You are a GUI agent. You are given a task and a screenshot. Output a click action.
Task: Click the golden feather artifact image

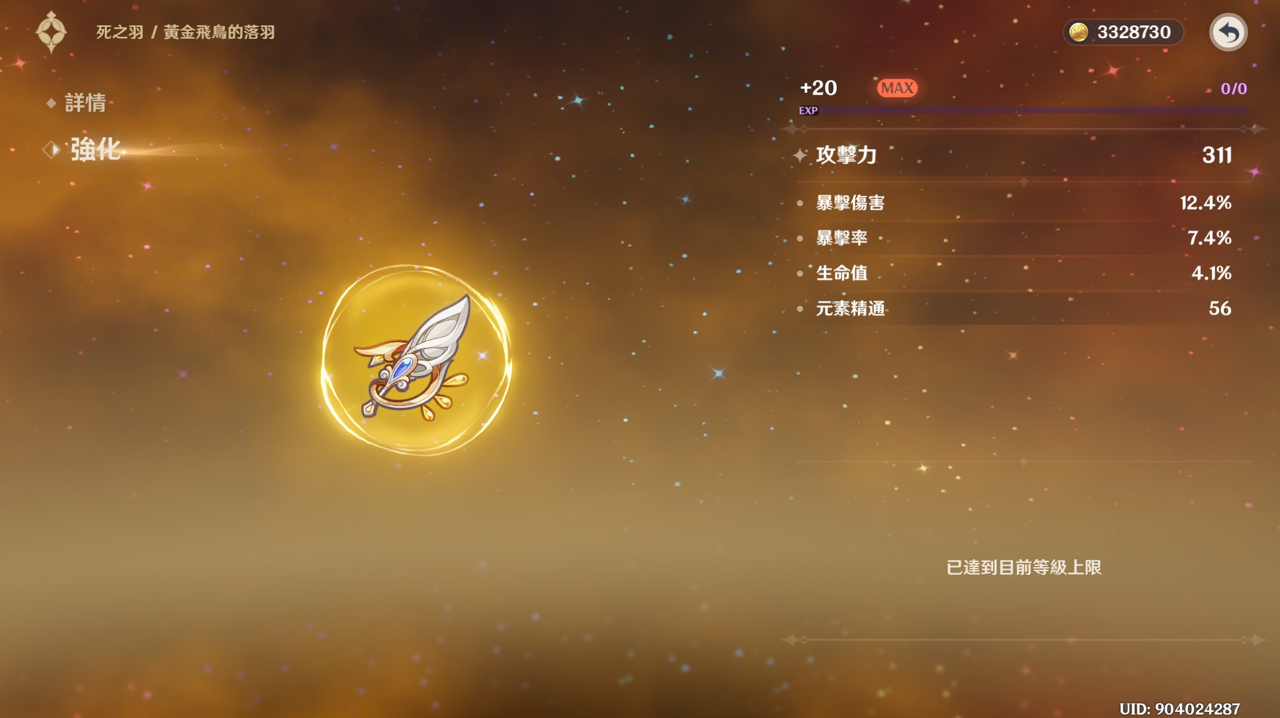(416, 359)
